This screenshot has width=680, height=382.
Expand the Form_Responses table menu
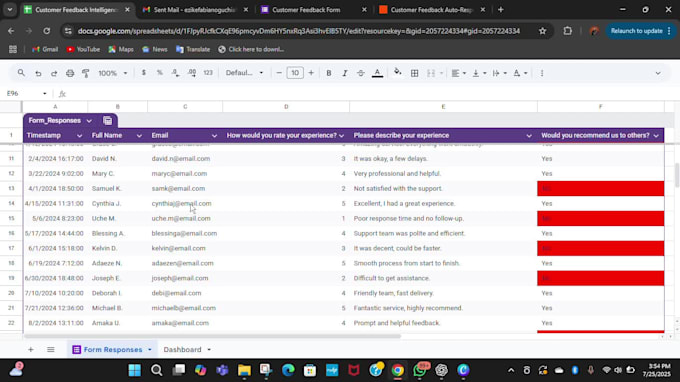[89, 121]
